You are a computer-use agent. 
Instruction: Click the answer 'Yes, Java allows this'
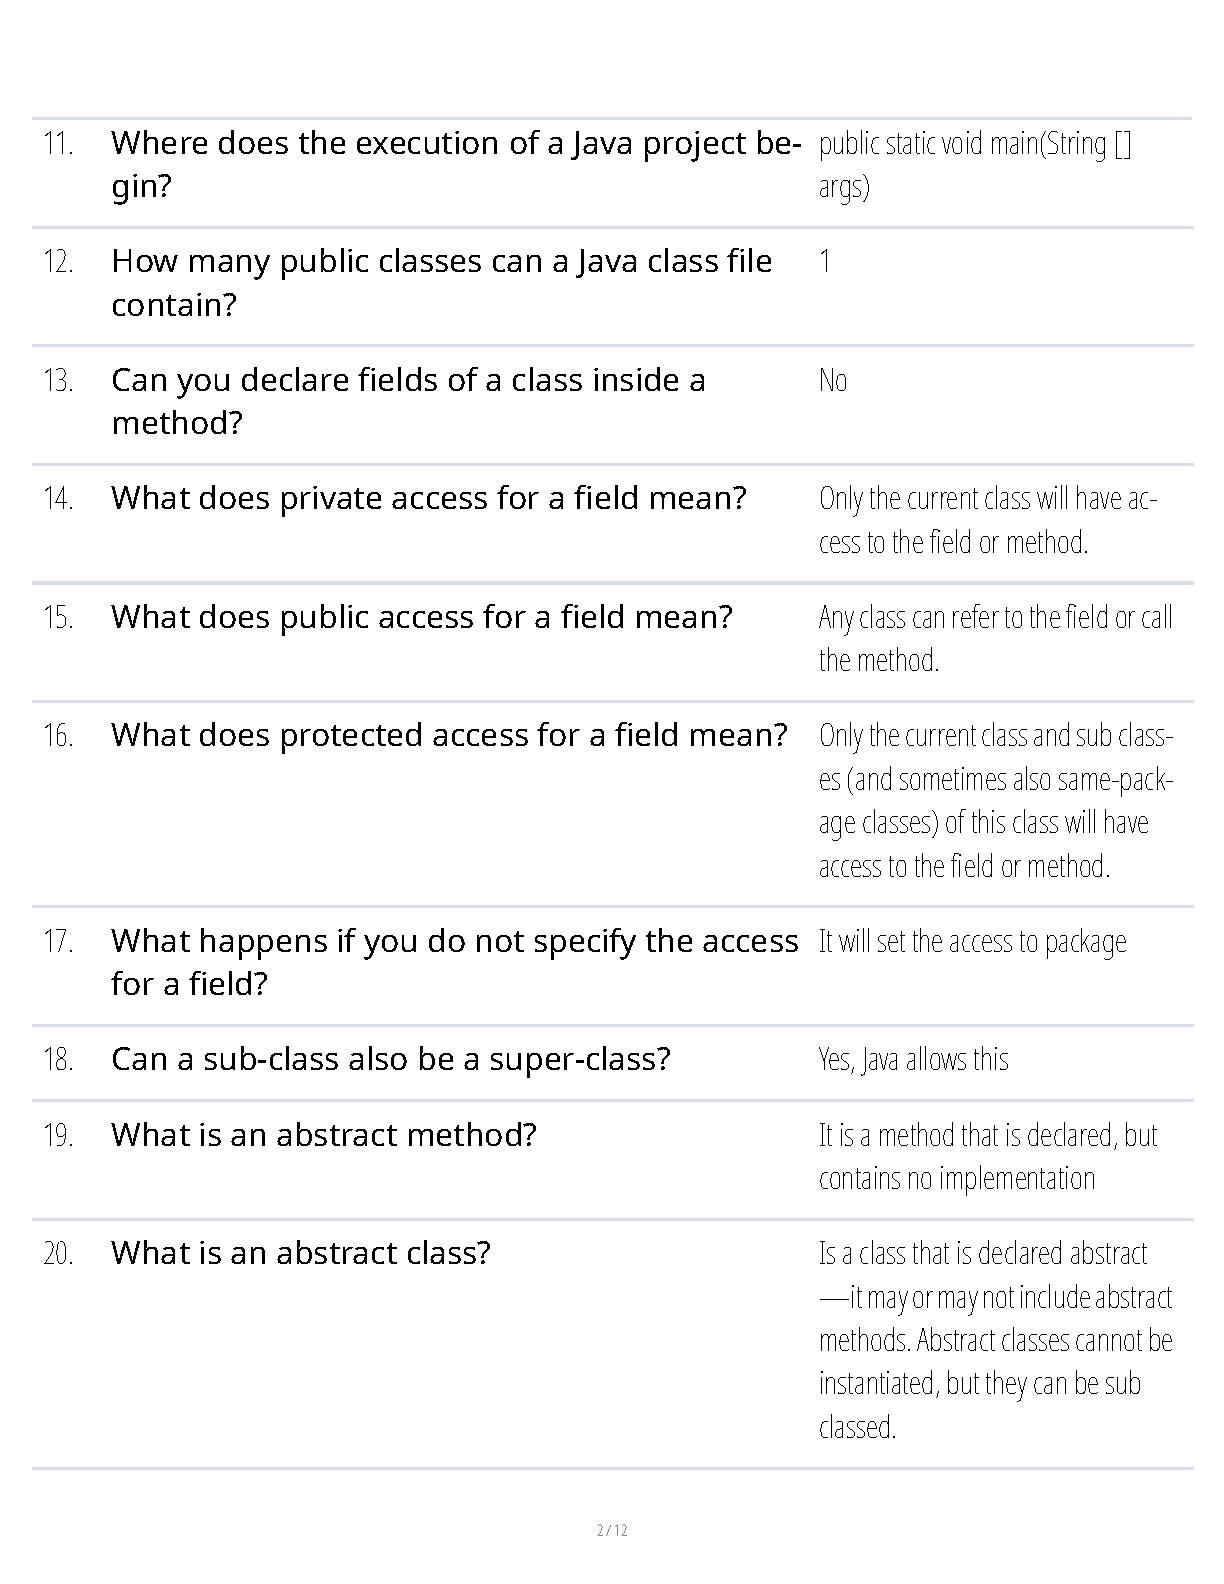click(913, 1060)
